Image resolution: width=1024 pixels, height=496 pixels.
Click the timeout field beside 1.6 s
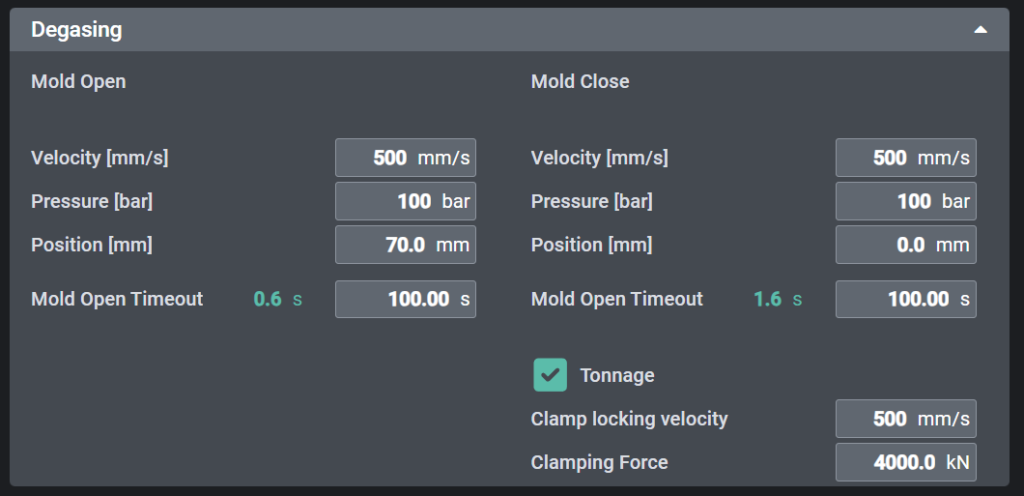tap(905, 299)
